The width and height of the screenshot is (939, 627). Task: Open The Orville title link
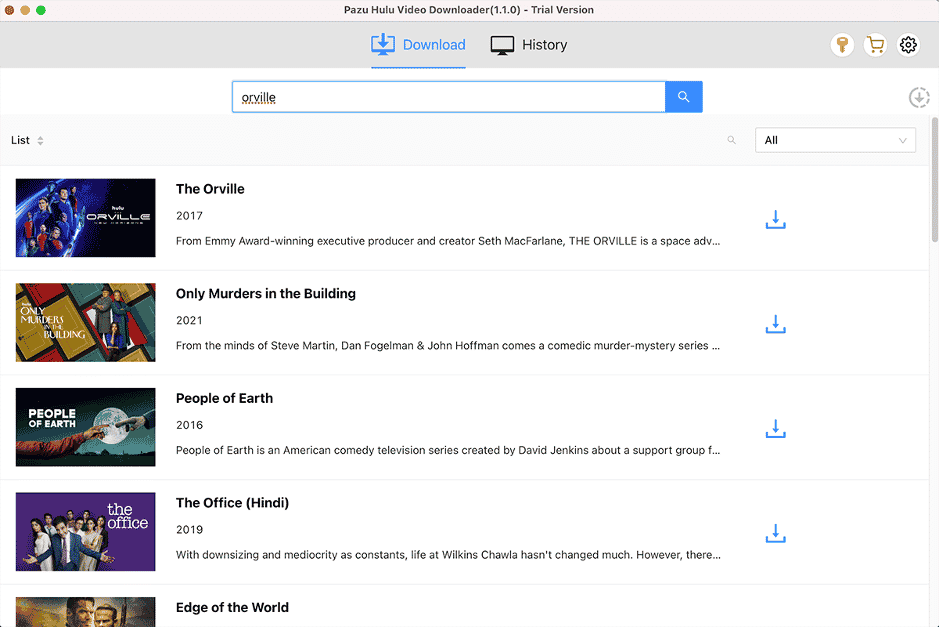tap(210, 189)
